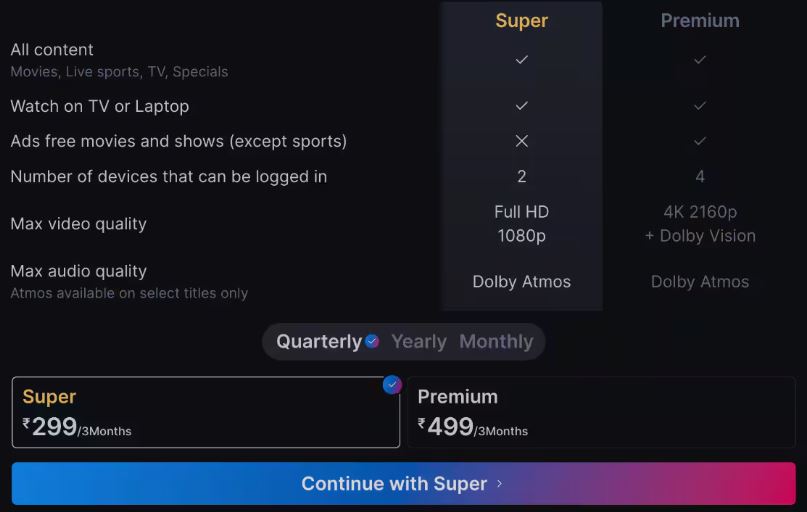Switch to Monthly billing

point(496,341)
